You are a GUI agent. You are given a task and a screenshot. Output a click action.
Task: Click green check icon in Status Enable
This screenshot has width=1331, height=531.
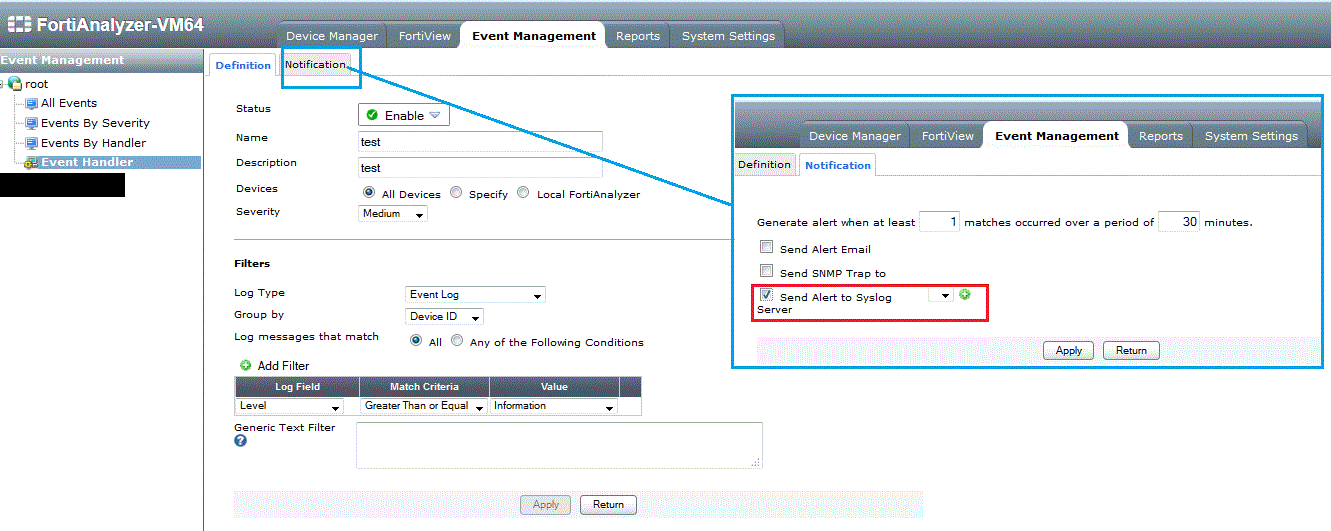point(372,115)
